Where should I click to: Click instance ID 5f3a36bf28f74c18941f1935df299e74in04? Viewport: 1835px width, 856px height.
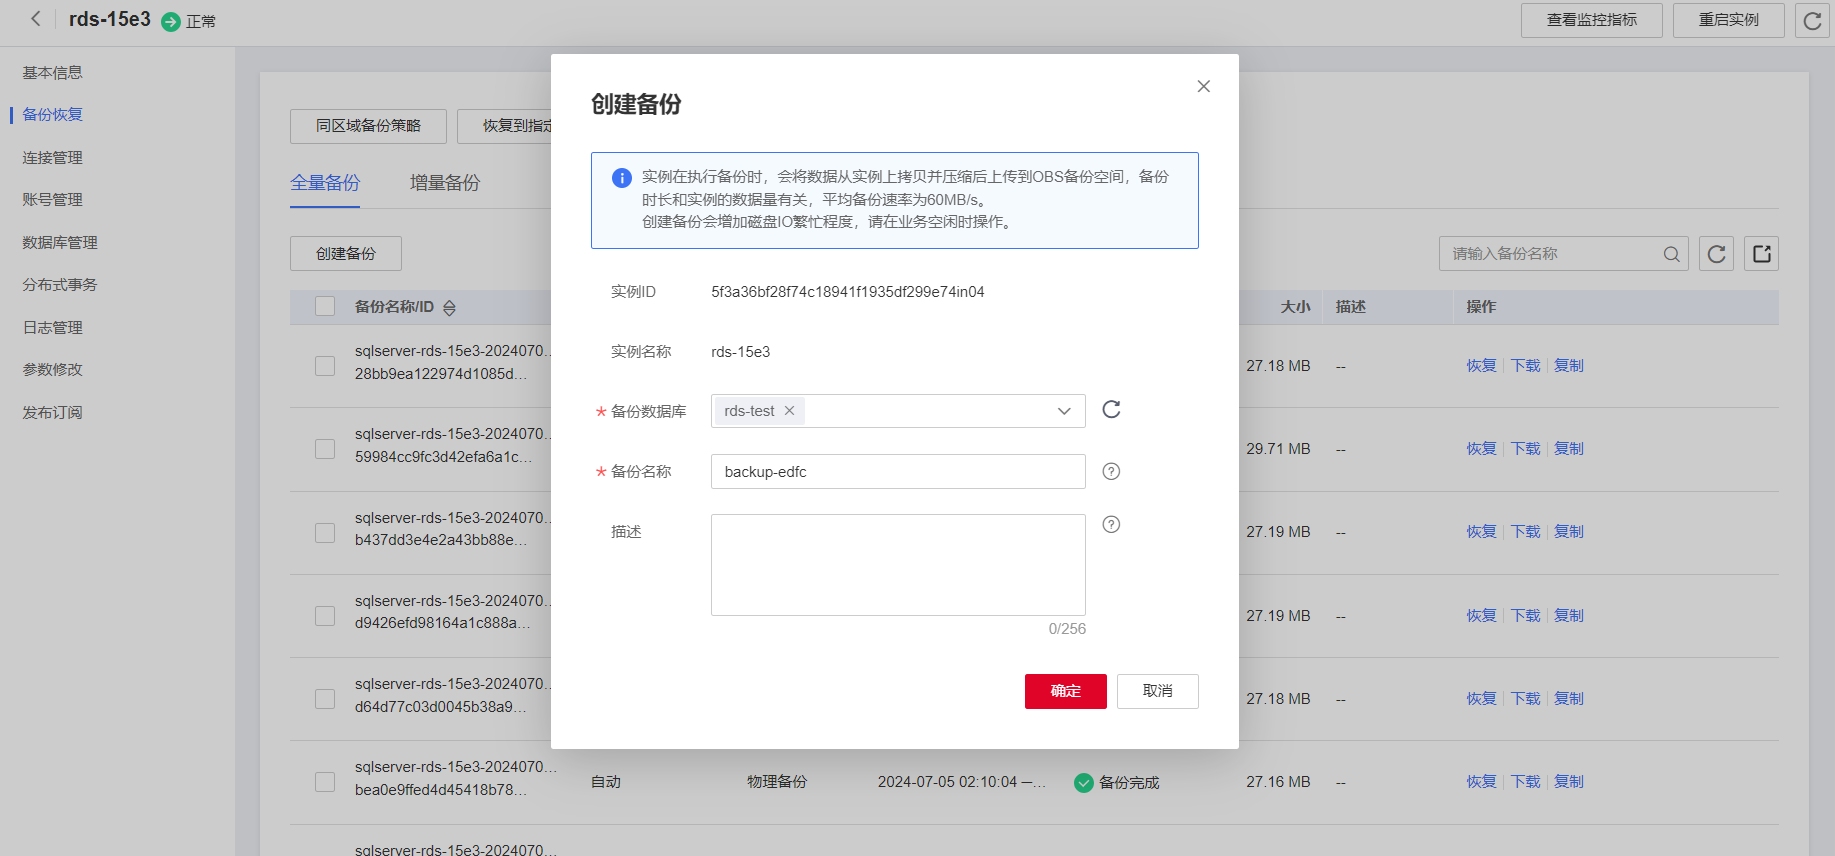click(x=848, y=292)
